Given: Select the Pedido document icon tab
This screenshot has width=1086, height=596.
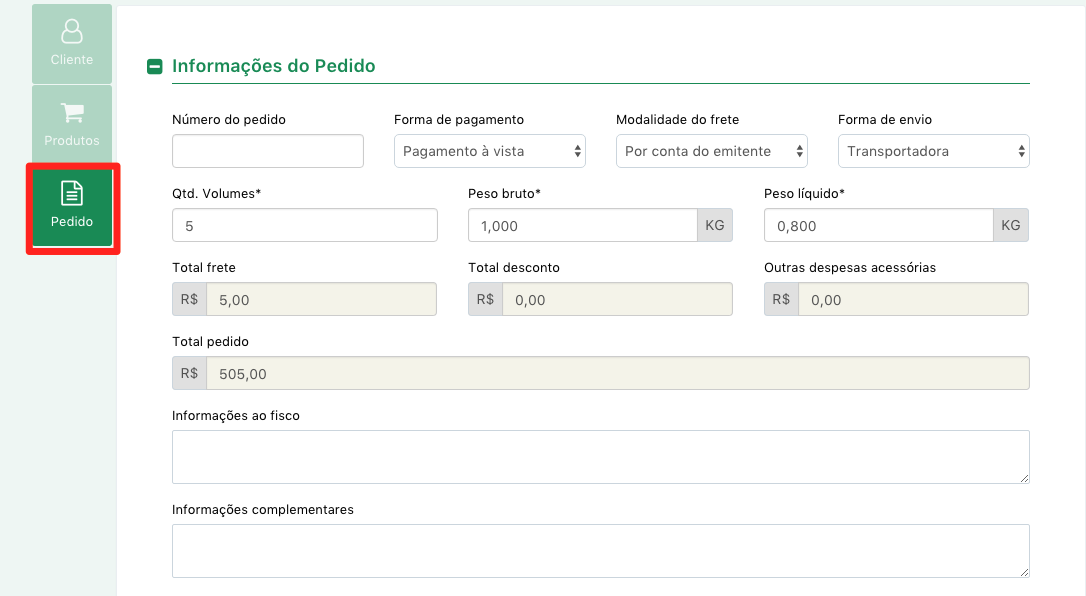Looking at the screenshot, I should click(72, 207).
